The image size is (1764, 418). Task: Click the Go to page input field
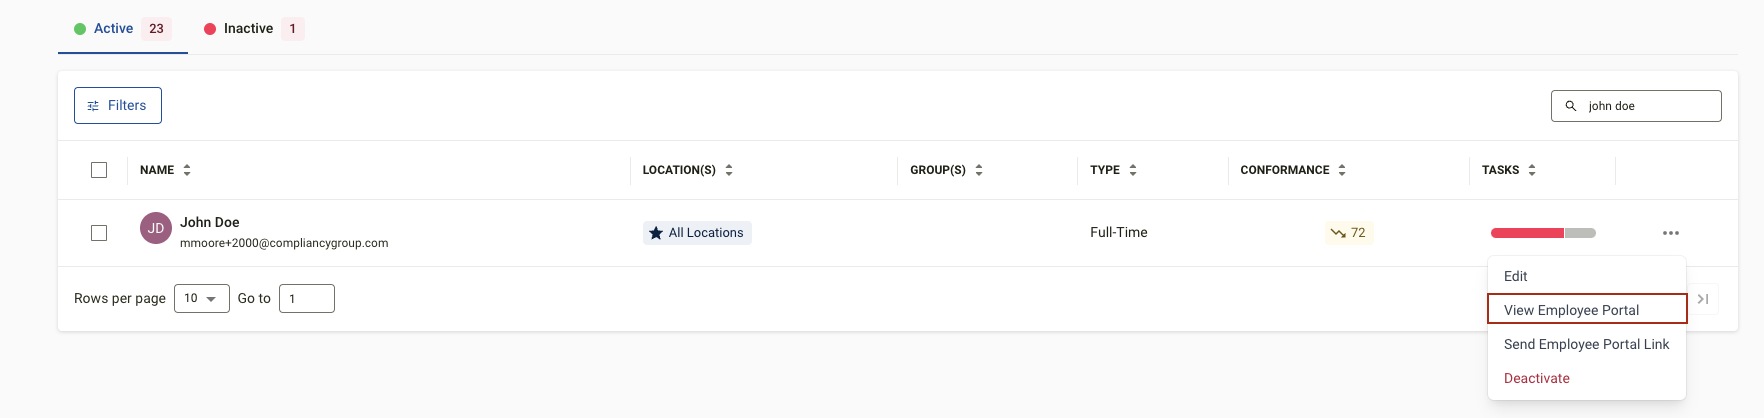point(307,299)
